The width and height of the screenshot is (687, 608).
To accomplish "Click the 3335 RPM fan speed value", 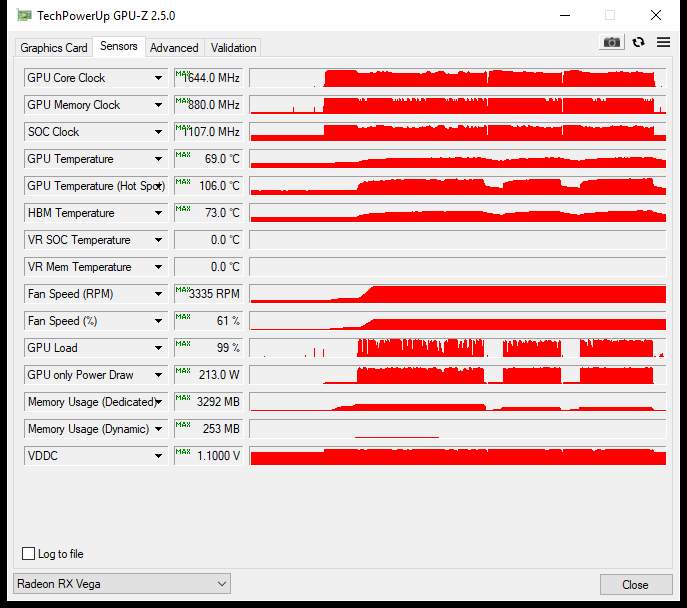I will pyautogui.click(x=209, y=294).
